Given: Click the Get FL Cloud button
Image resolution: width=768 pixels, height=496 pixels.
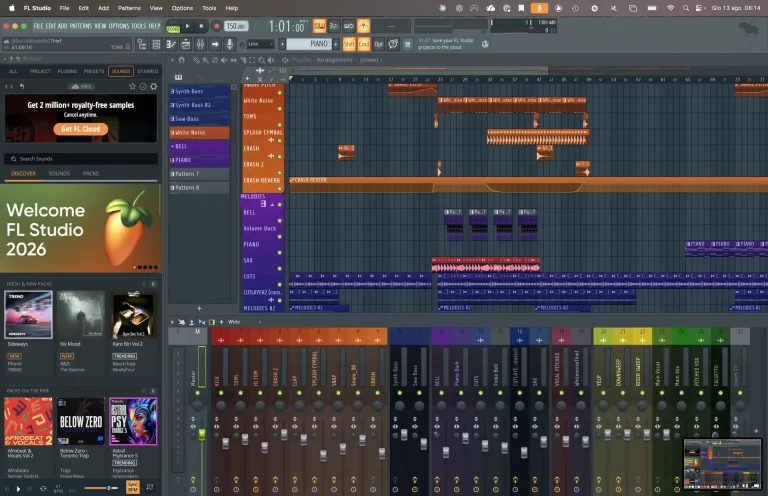Looking at the screenshot, I should [x=81, y=129].
